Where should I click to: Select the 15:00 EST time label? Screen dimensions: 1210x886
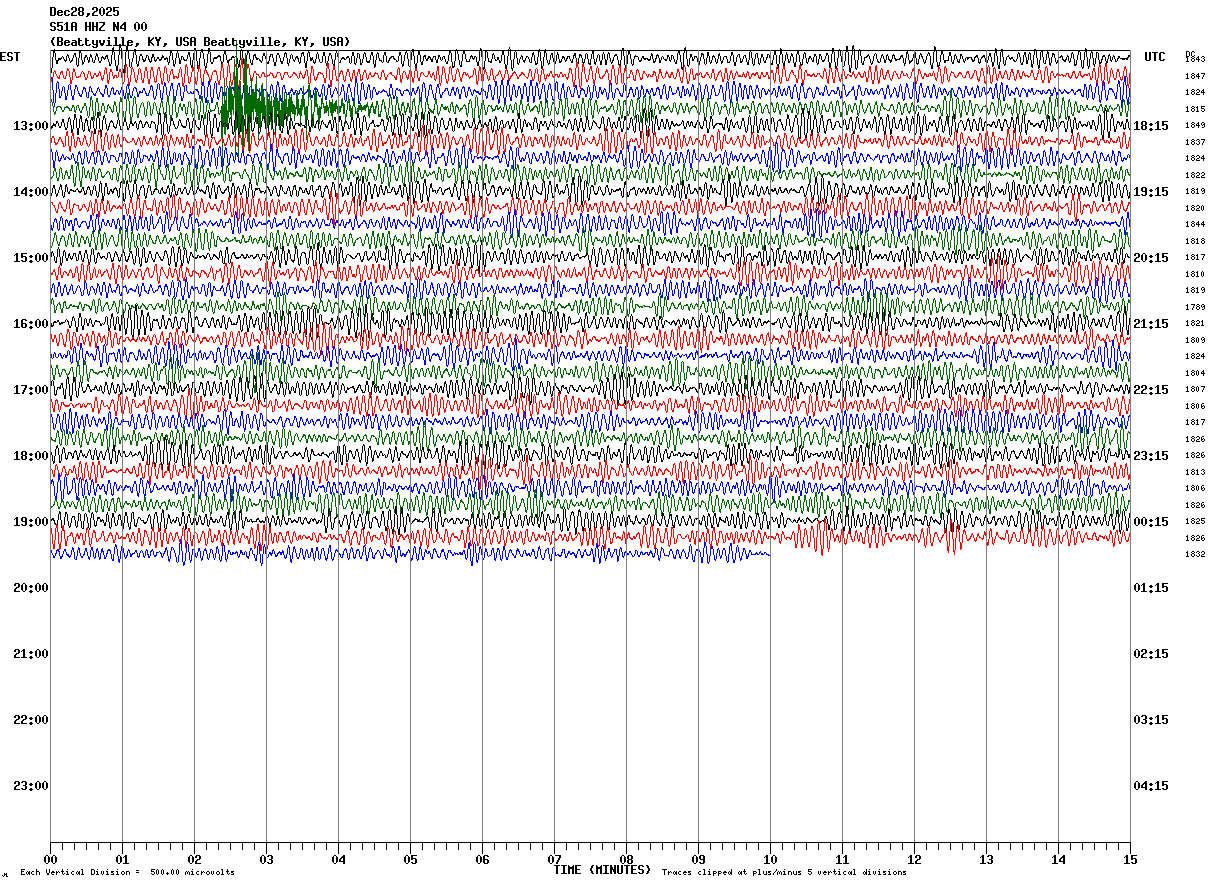pyautogui.click(x=31, y=257)
